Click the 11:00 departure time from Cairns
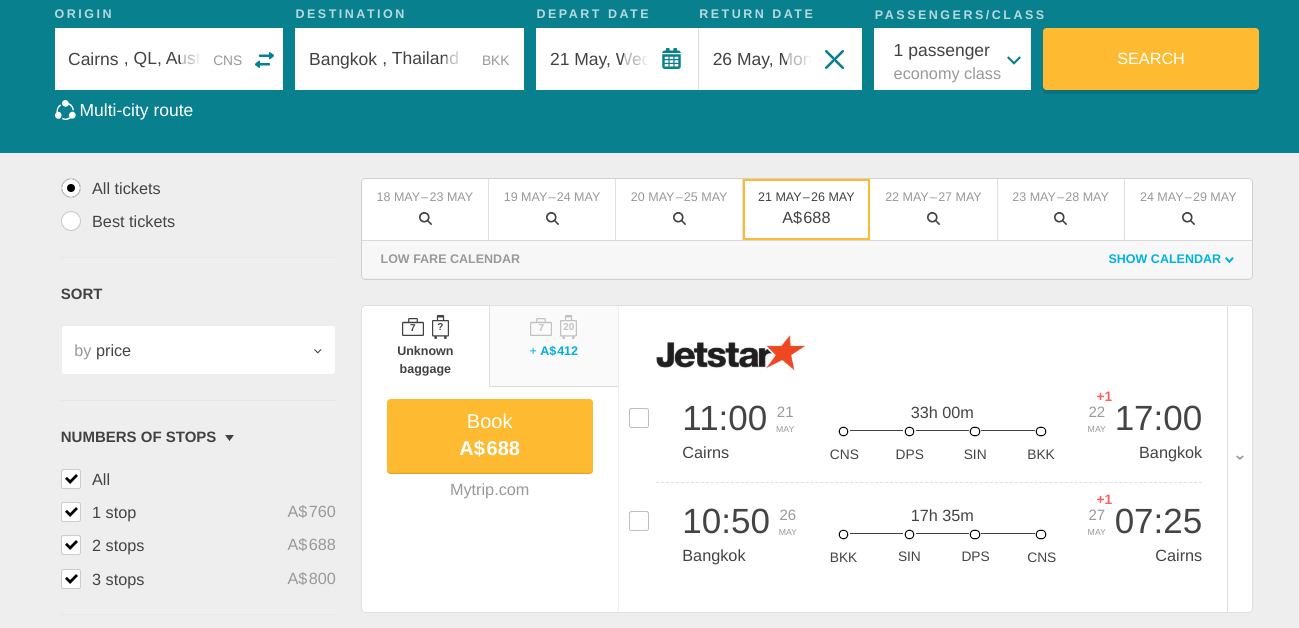This screenshot has width=1299, height=628. click(724, 418)
